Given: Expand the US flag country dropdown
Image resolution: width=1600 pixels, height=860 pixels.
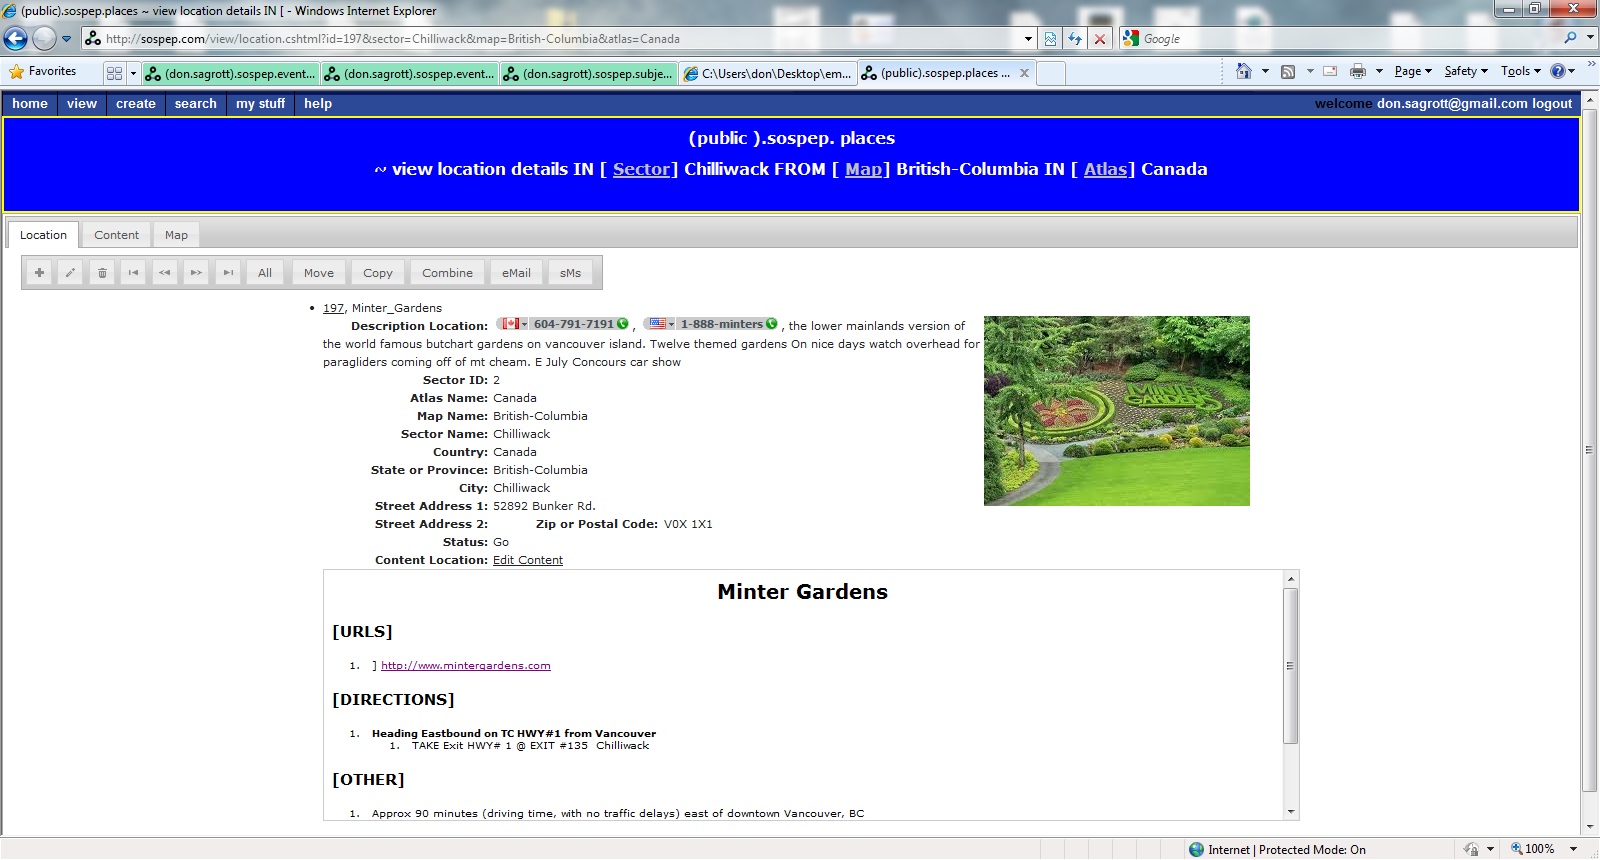Looking at the screenshot, I should coord(671,324).
